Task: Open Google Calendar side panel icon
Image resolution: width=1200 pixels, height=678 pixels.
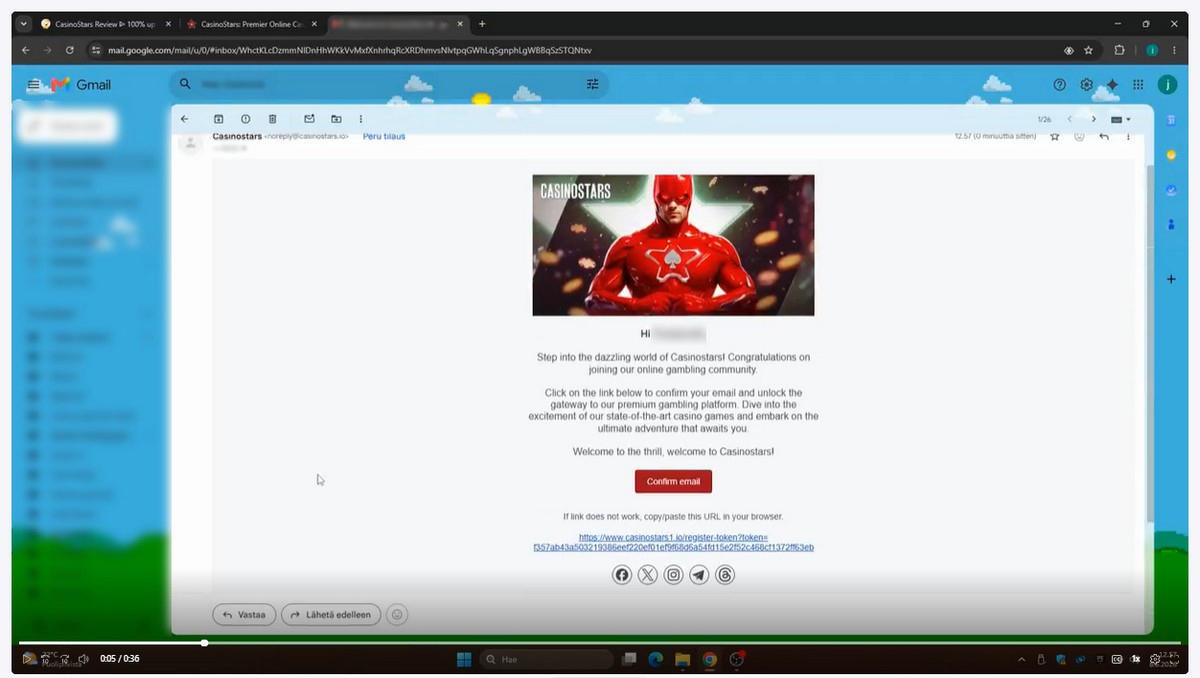Action: [1171, 119]
